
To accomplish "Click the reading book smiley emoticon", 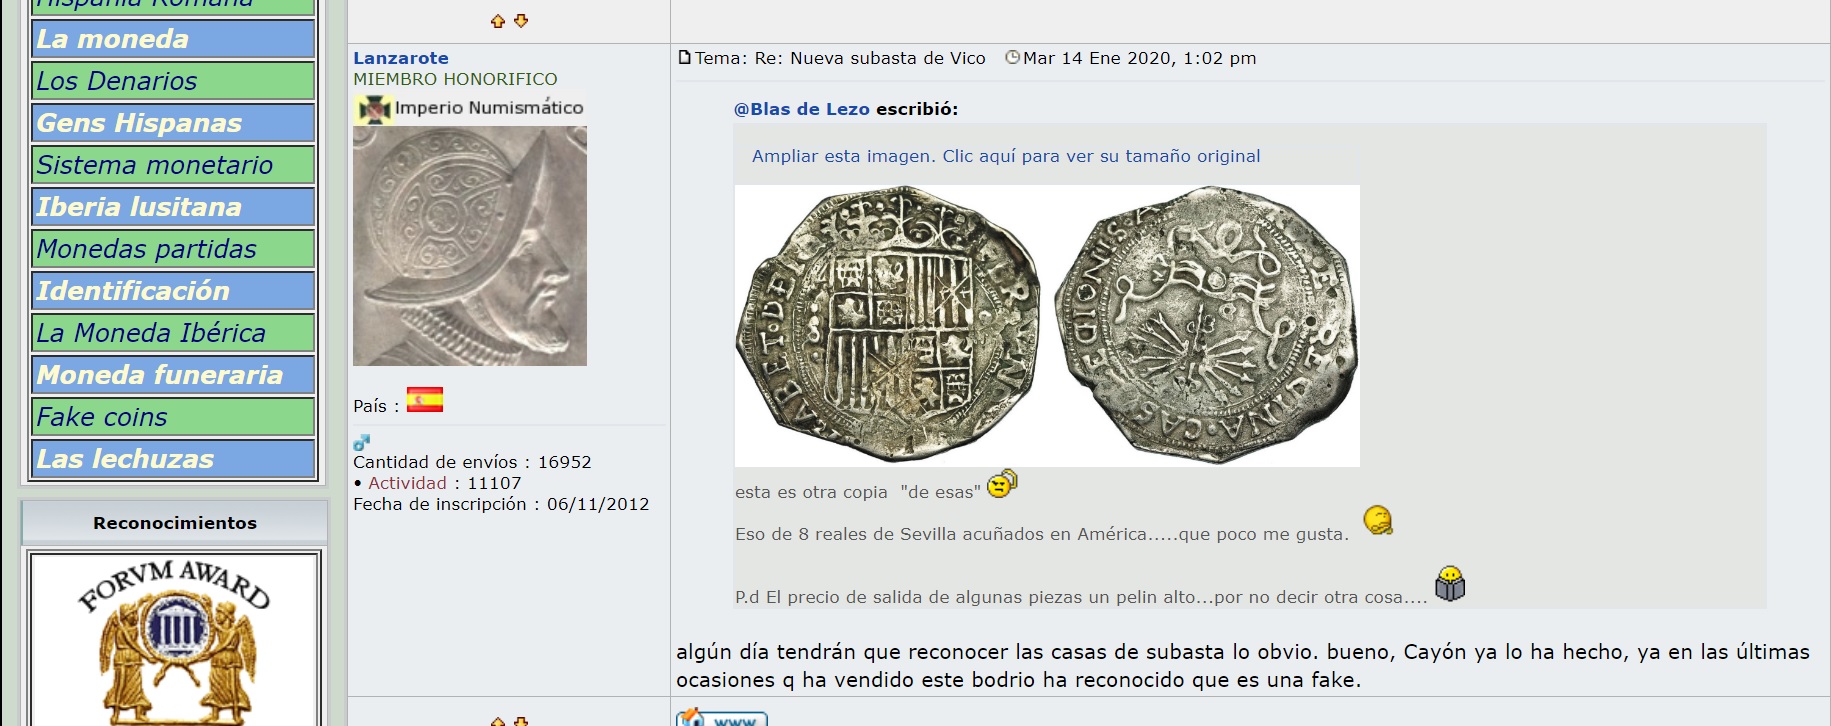I will 1449,583.
